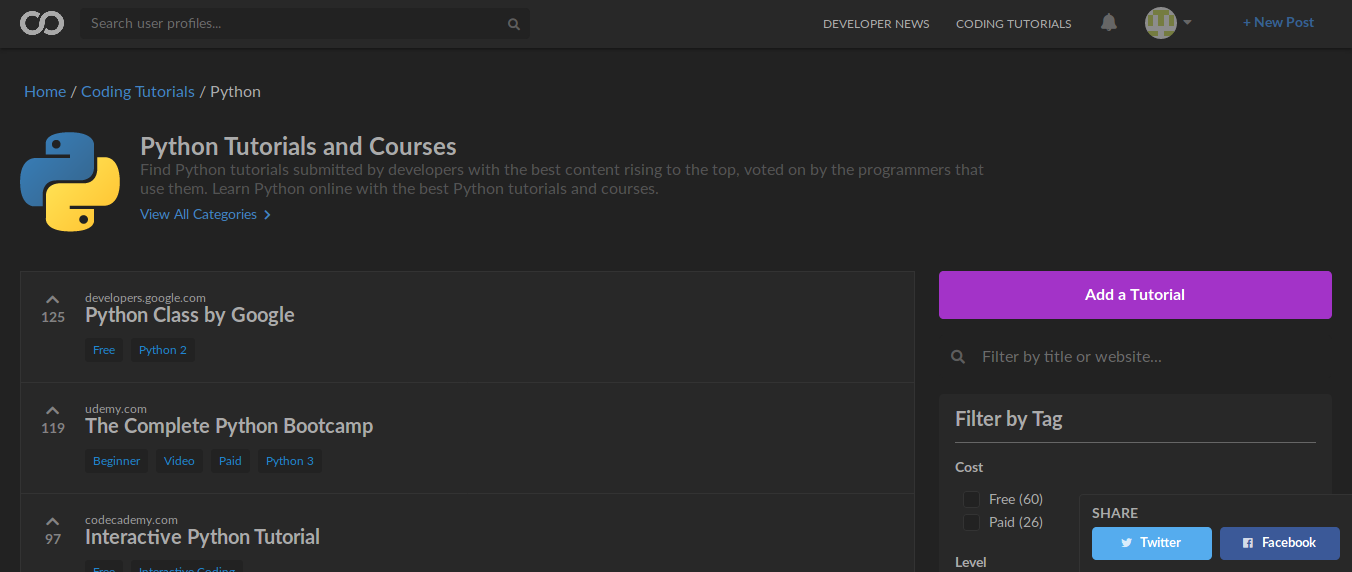The height and width of the screenshot is (572, 1352).
Task: Focus the Filter by title or website field
Action: [x=1135, y=356]
